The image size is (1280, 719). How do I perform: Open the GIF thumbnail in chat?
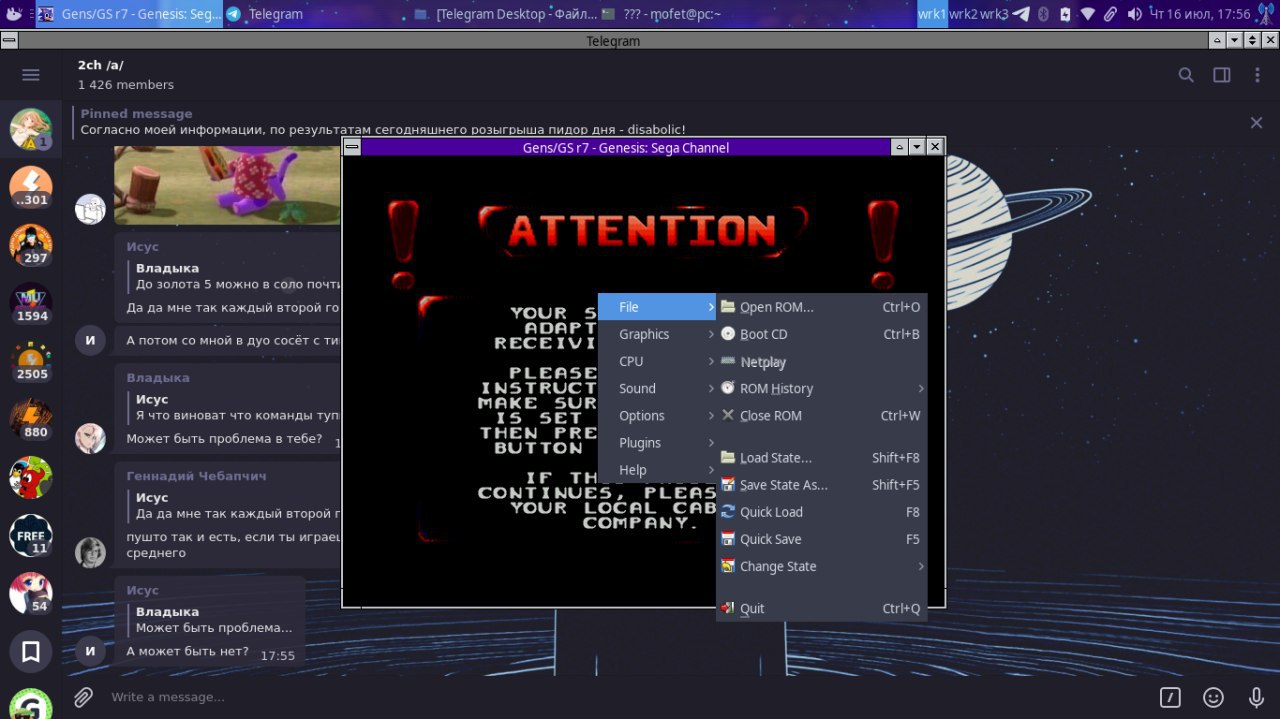227,186
